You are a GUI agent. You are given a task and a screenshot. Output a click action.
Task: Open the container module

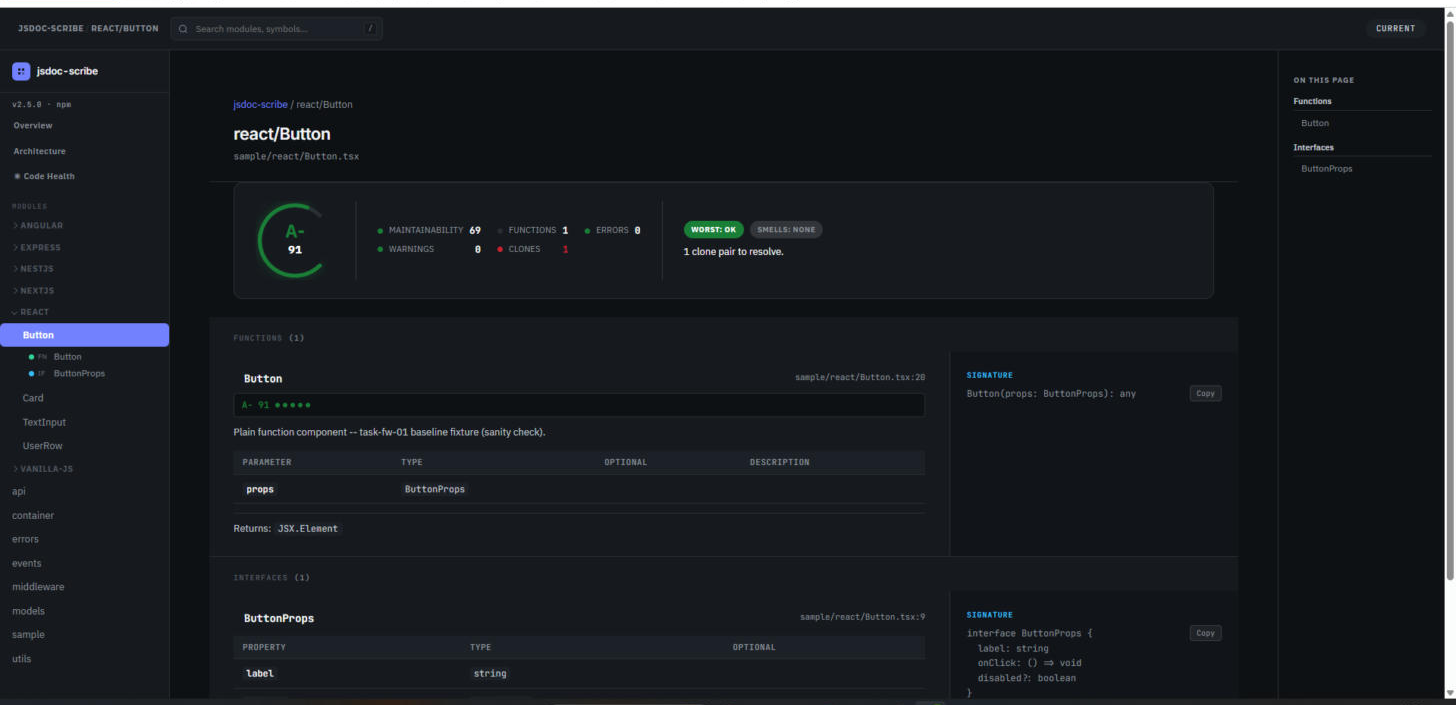tap(33, 516)
